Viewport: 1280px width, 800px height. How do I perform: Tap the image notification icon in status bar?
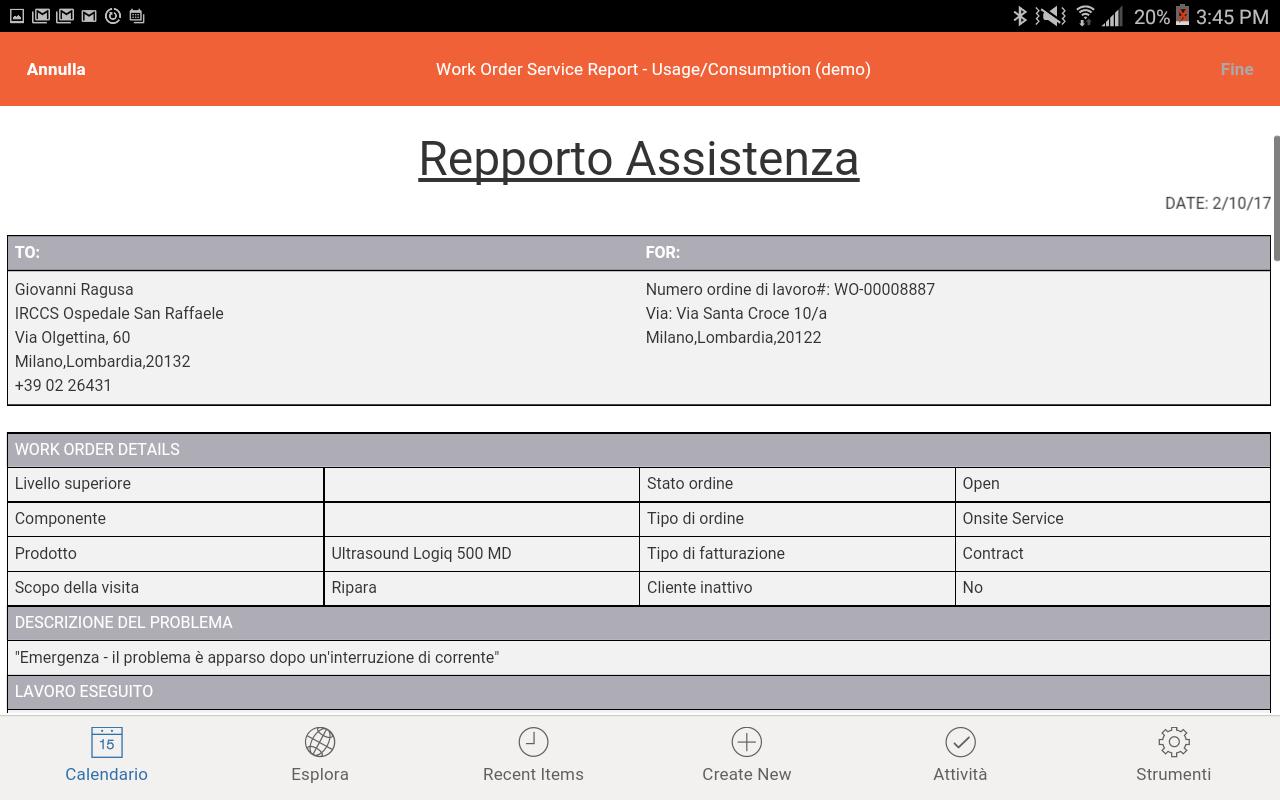(16, 16)
